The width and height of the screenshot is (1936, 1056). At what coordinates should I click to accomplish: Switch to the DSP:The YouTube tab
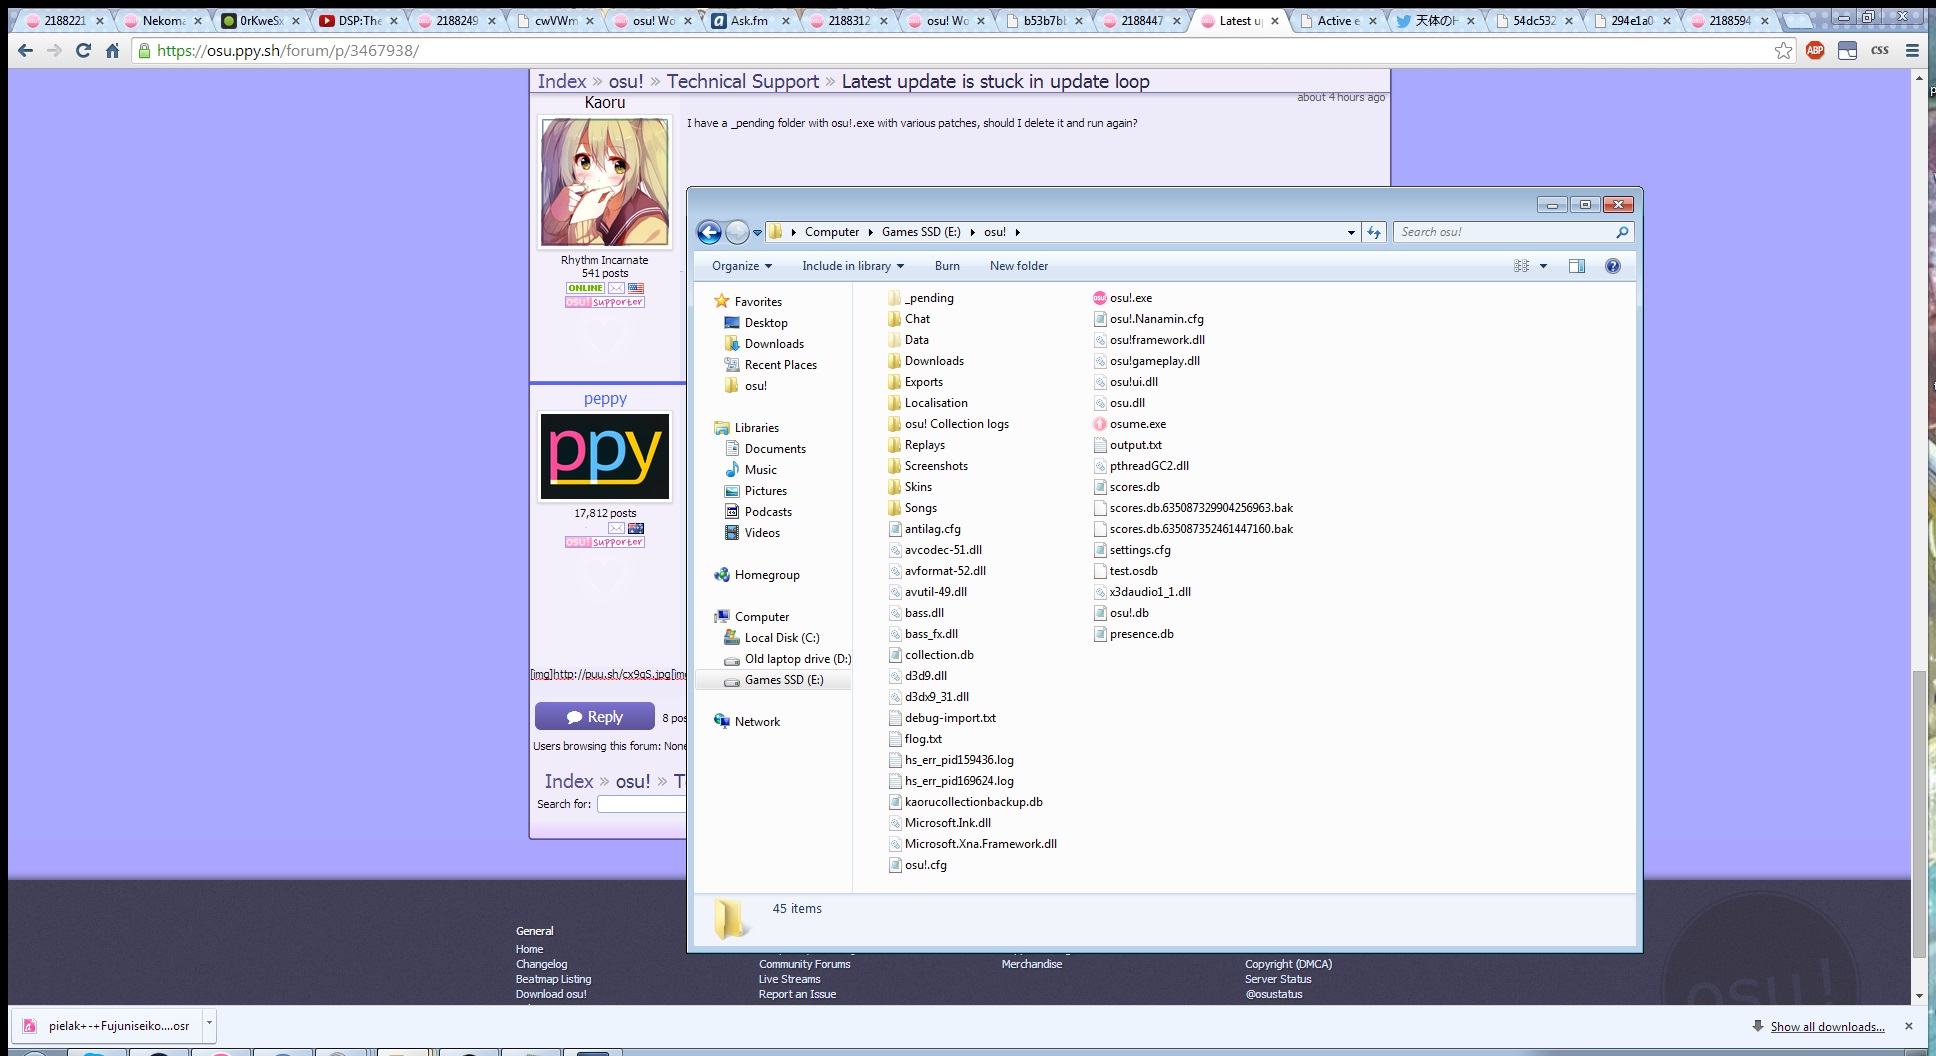click(359, 20)
